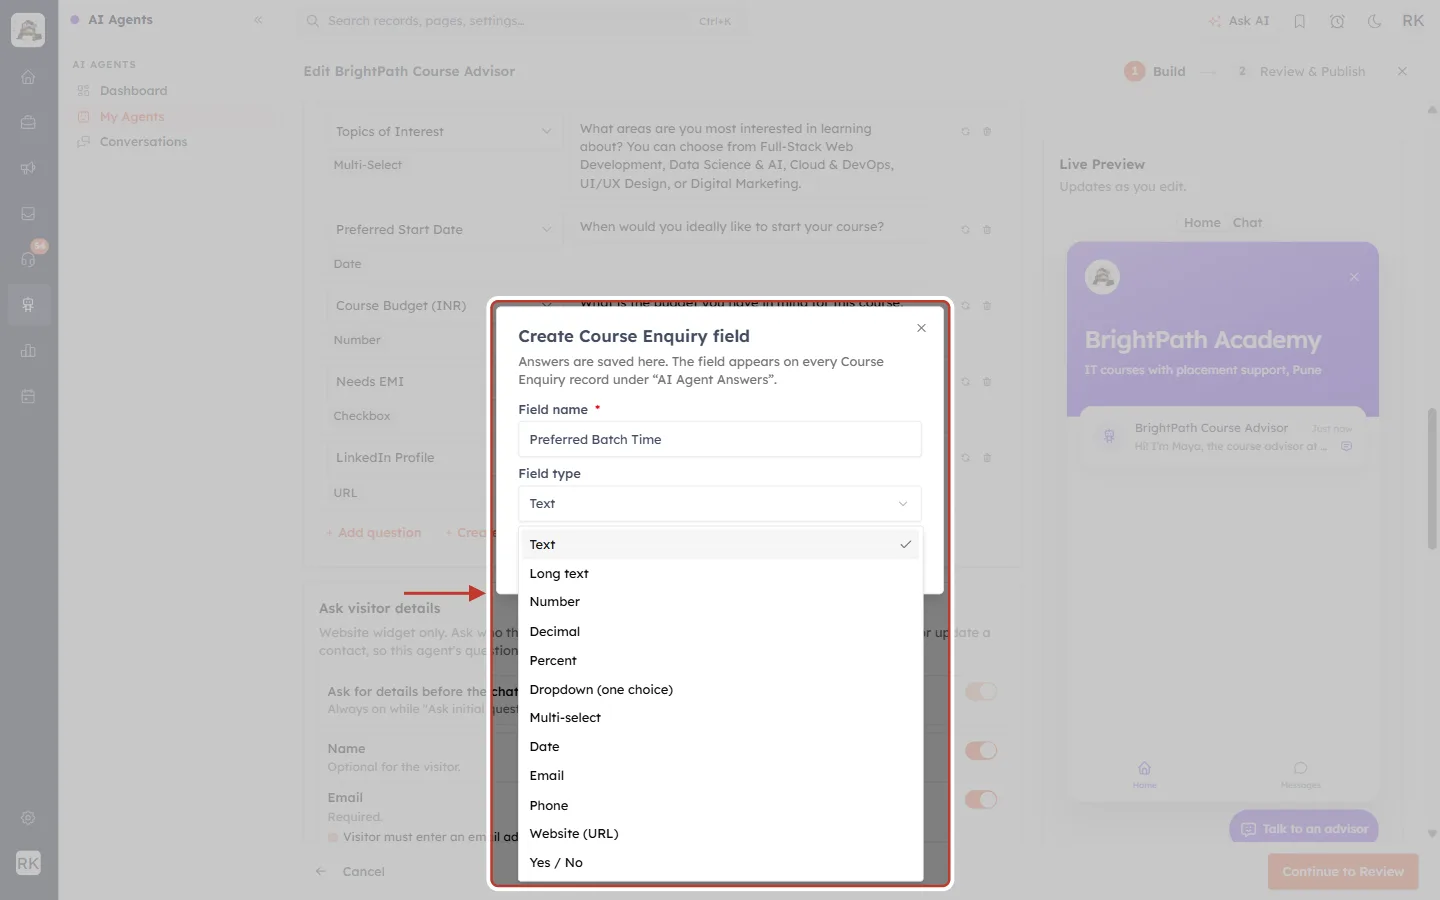Screen dimensions: 1440x900
Task: Check the Visitor must enter an email box
Action: coord(333,837)
